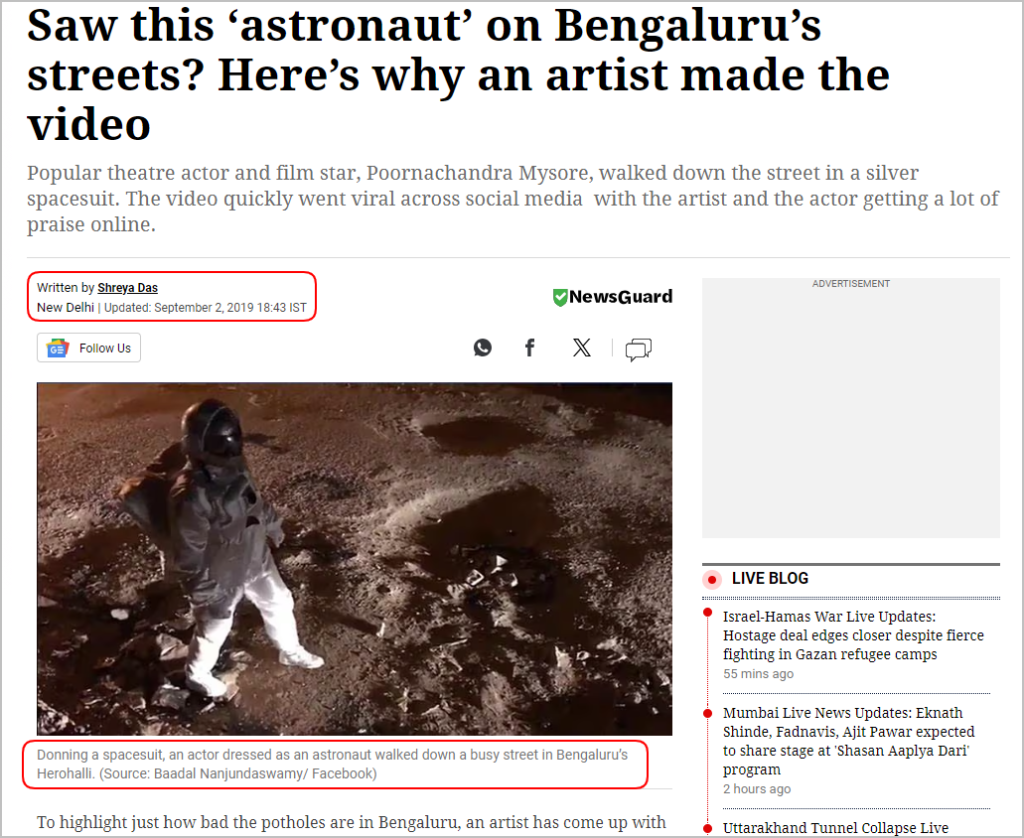Share article on Facebook icon
Screen dimensions: 1024x838
pyautogui.click(x=530, y=347)
